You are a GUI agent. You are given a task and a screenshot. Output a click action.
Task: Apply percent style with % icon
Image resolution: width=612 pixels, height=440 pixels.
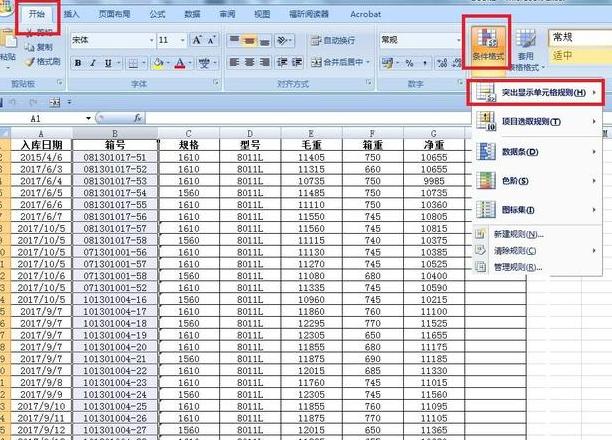(409, 62)
